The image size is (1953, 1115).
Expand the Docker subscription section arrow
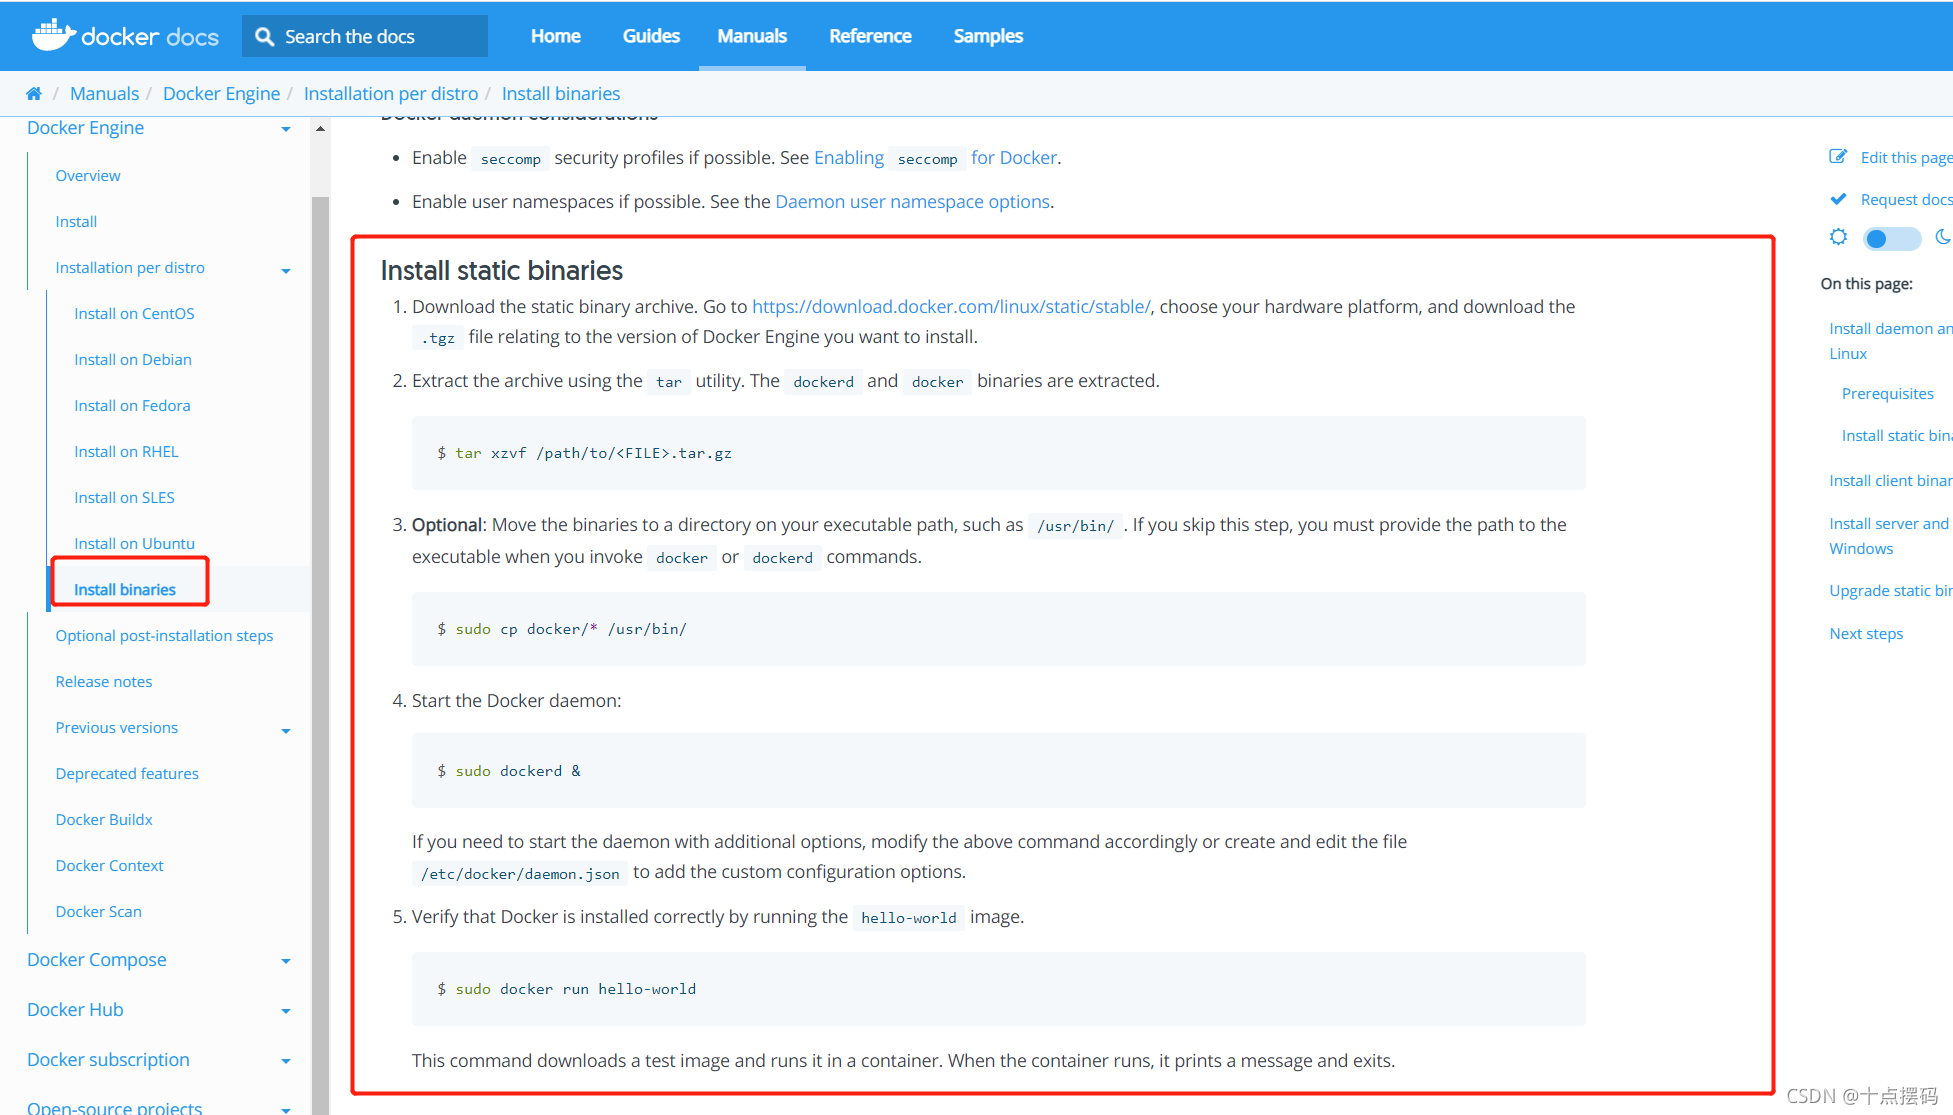click(286, 1061)
